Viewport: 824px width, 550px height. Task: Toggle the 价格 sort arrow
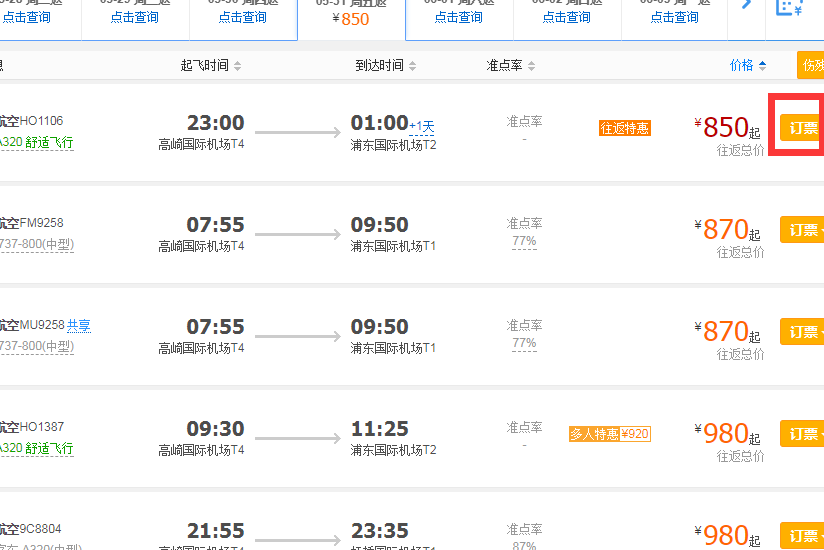pos(762,66)
